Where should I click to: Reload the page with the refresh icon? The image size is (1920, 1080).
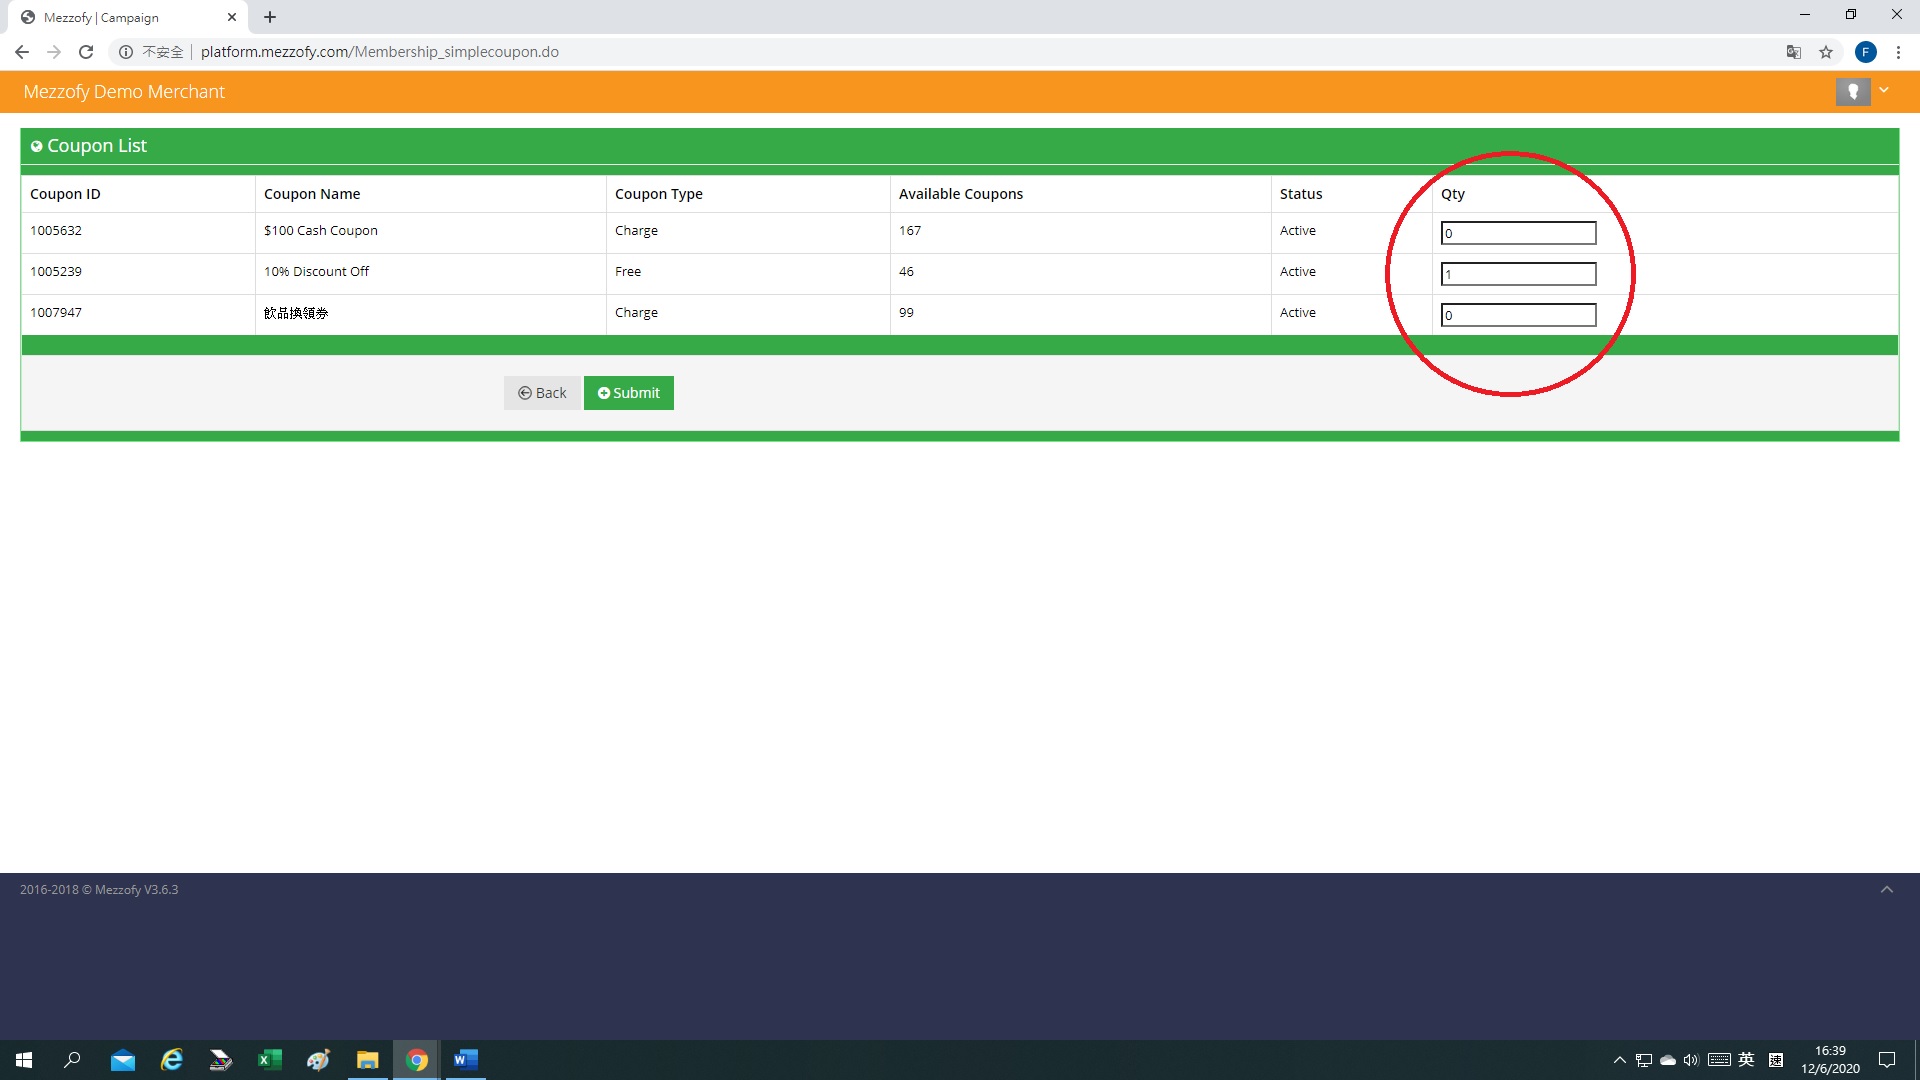point(86,52)
